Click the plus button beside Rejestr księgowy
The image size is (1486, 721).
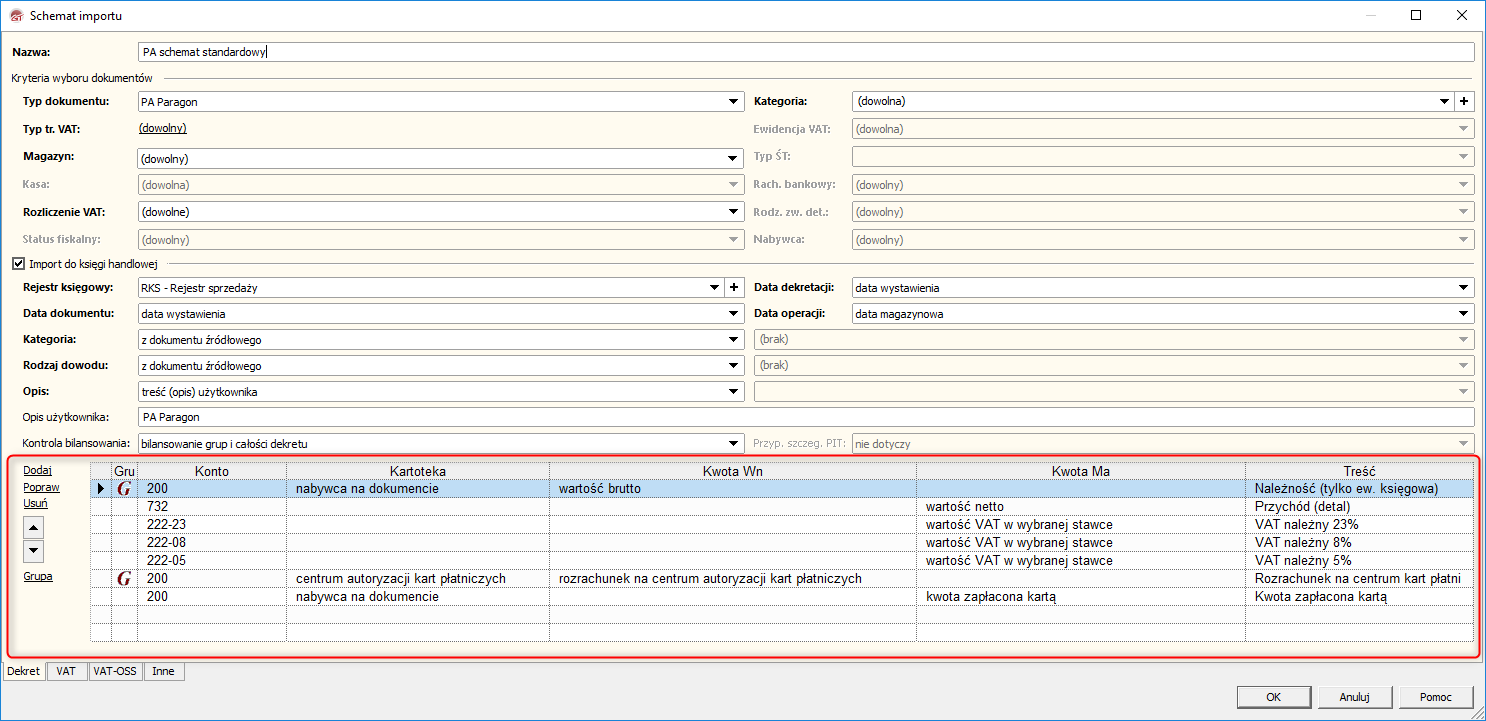(732, 288)
